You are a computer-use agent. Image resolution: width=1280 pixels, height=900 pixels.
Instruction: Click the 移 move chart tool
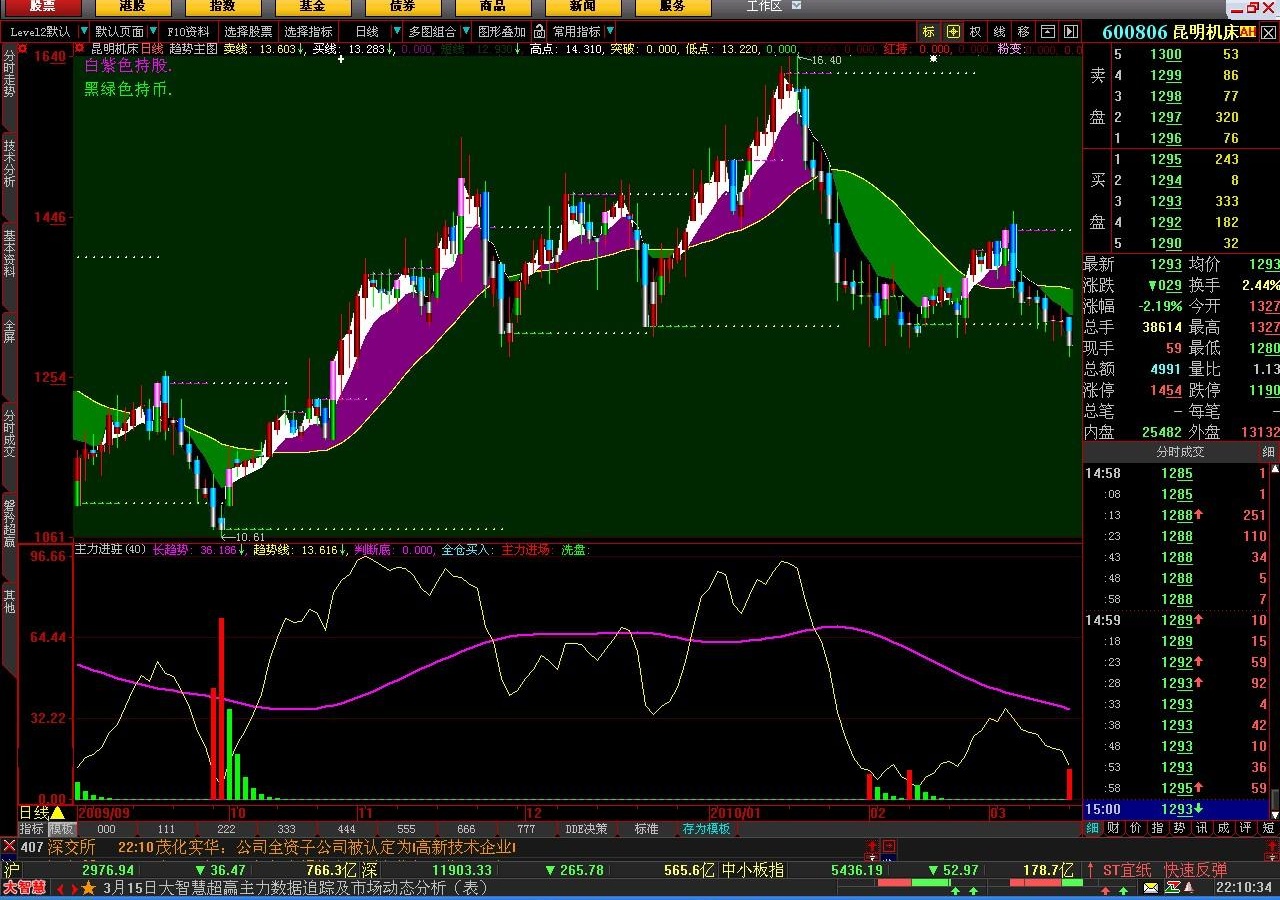click(x=1024, y=32)
